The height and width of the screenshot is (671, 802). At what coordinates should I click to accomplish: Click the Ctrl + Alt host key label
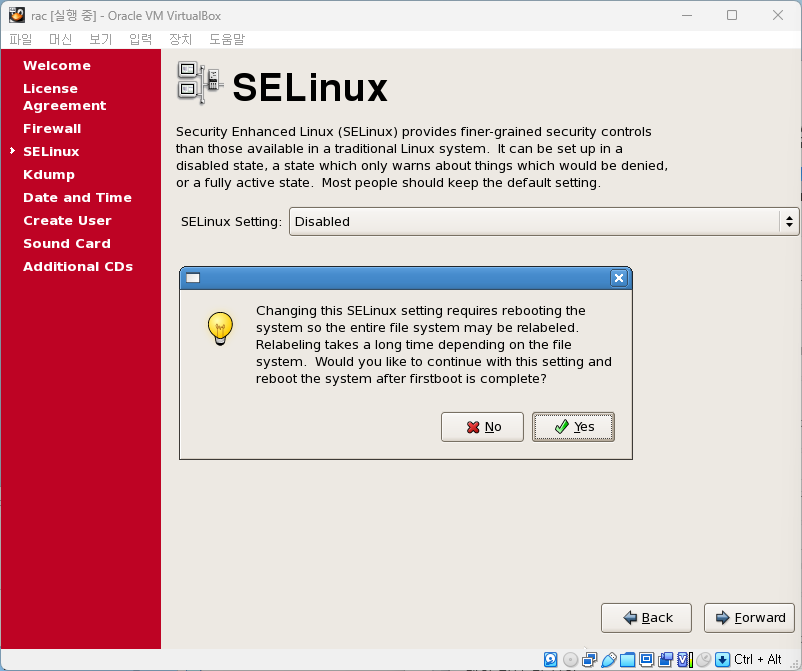(758, 659)
